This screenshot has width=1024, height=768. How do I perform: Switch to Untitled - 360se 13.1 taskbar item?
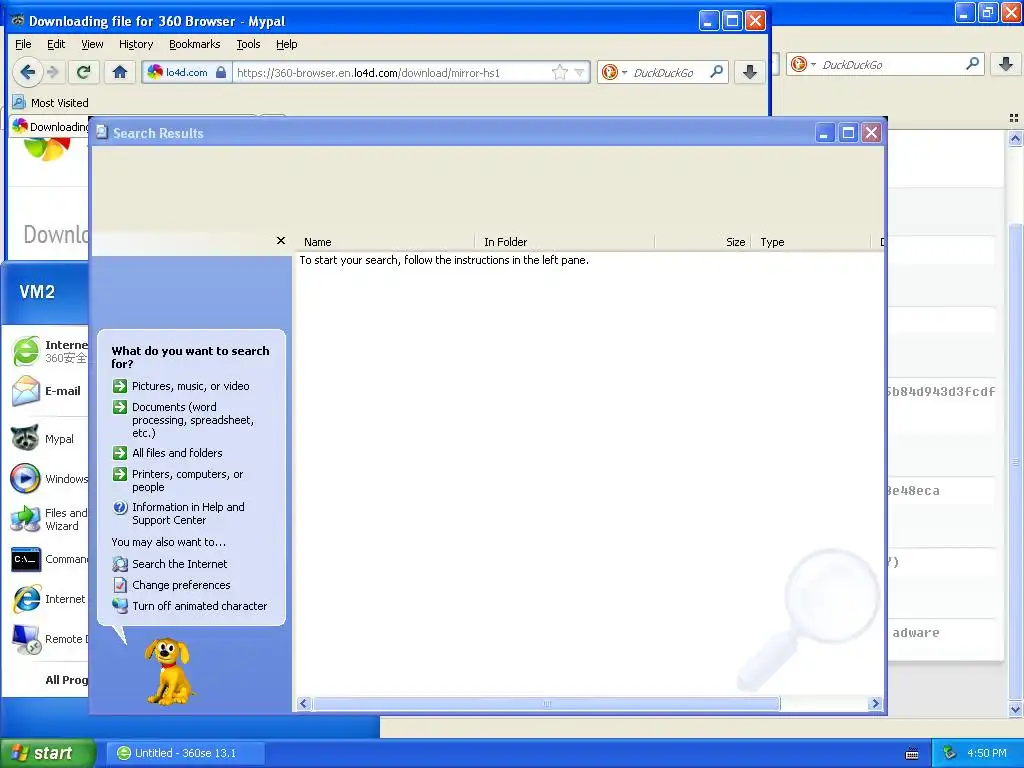(x=185, y=753)
